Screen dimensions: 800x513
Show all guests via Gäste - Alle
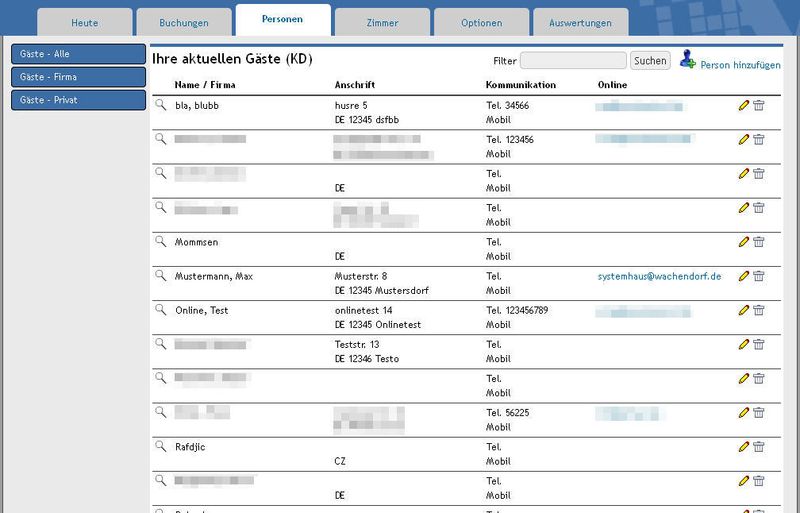pos(79,54)
